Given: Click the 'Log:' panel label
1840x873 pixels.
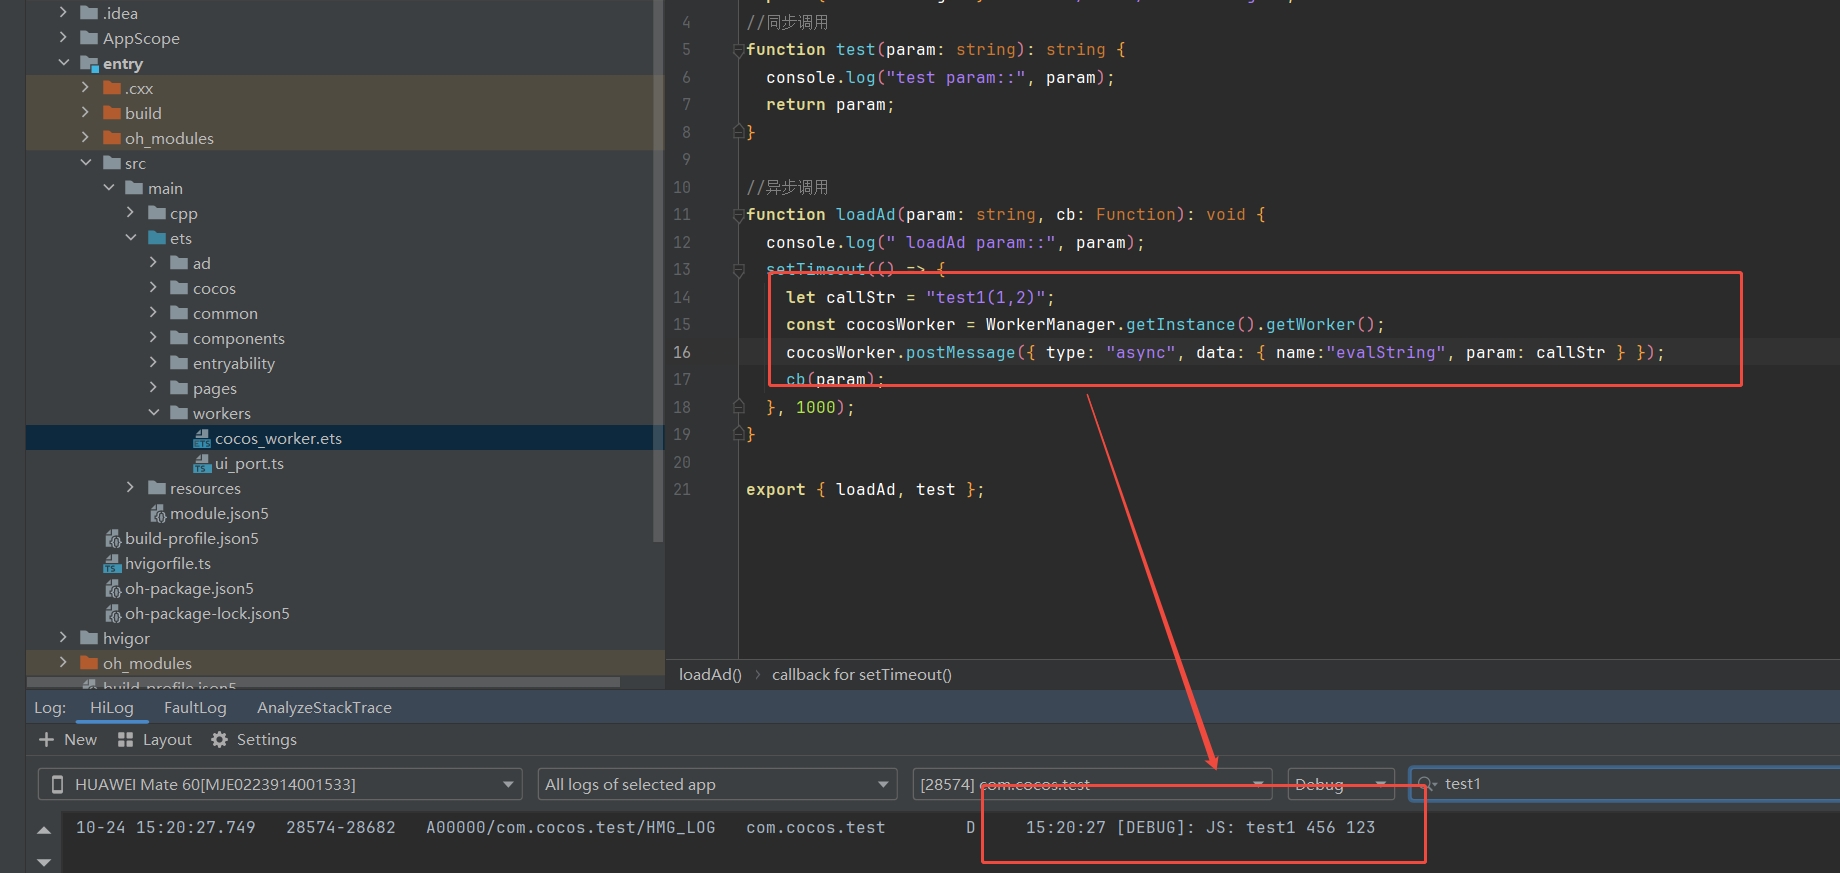Looking at the screenshot, I should click(x=50, y=707).
